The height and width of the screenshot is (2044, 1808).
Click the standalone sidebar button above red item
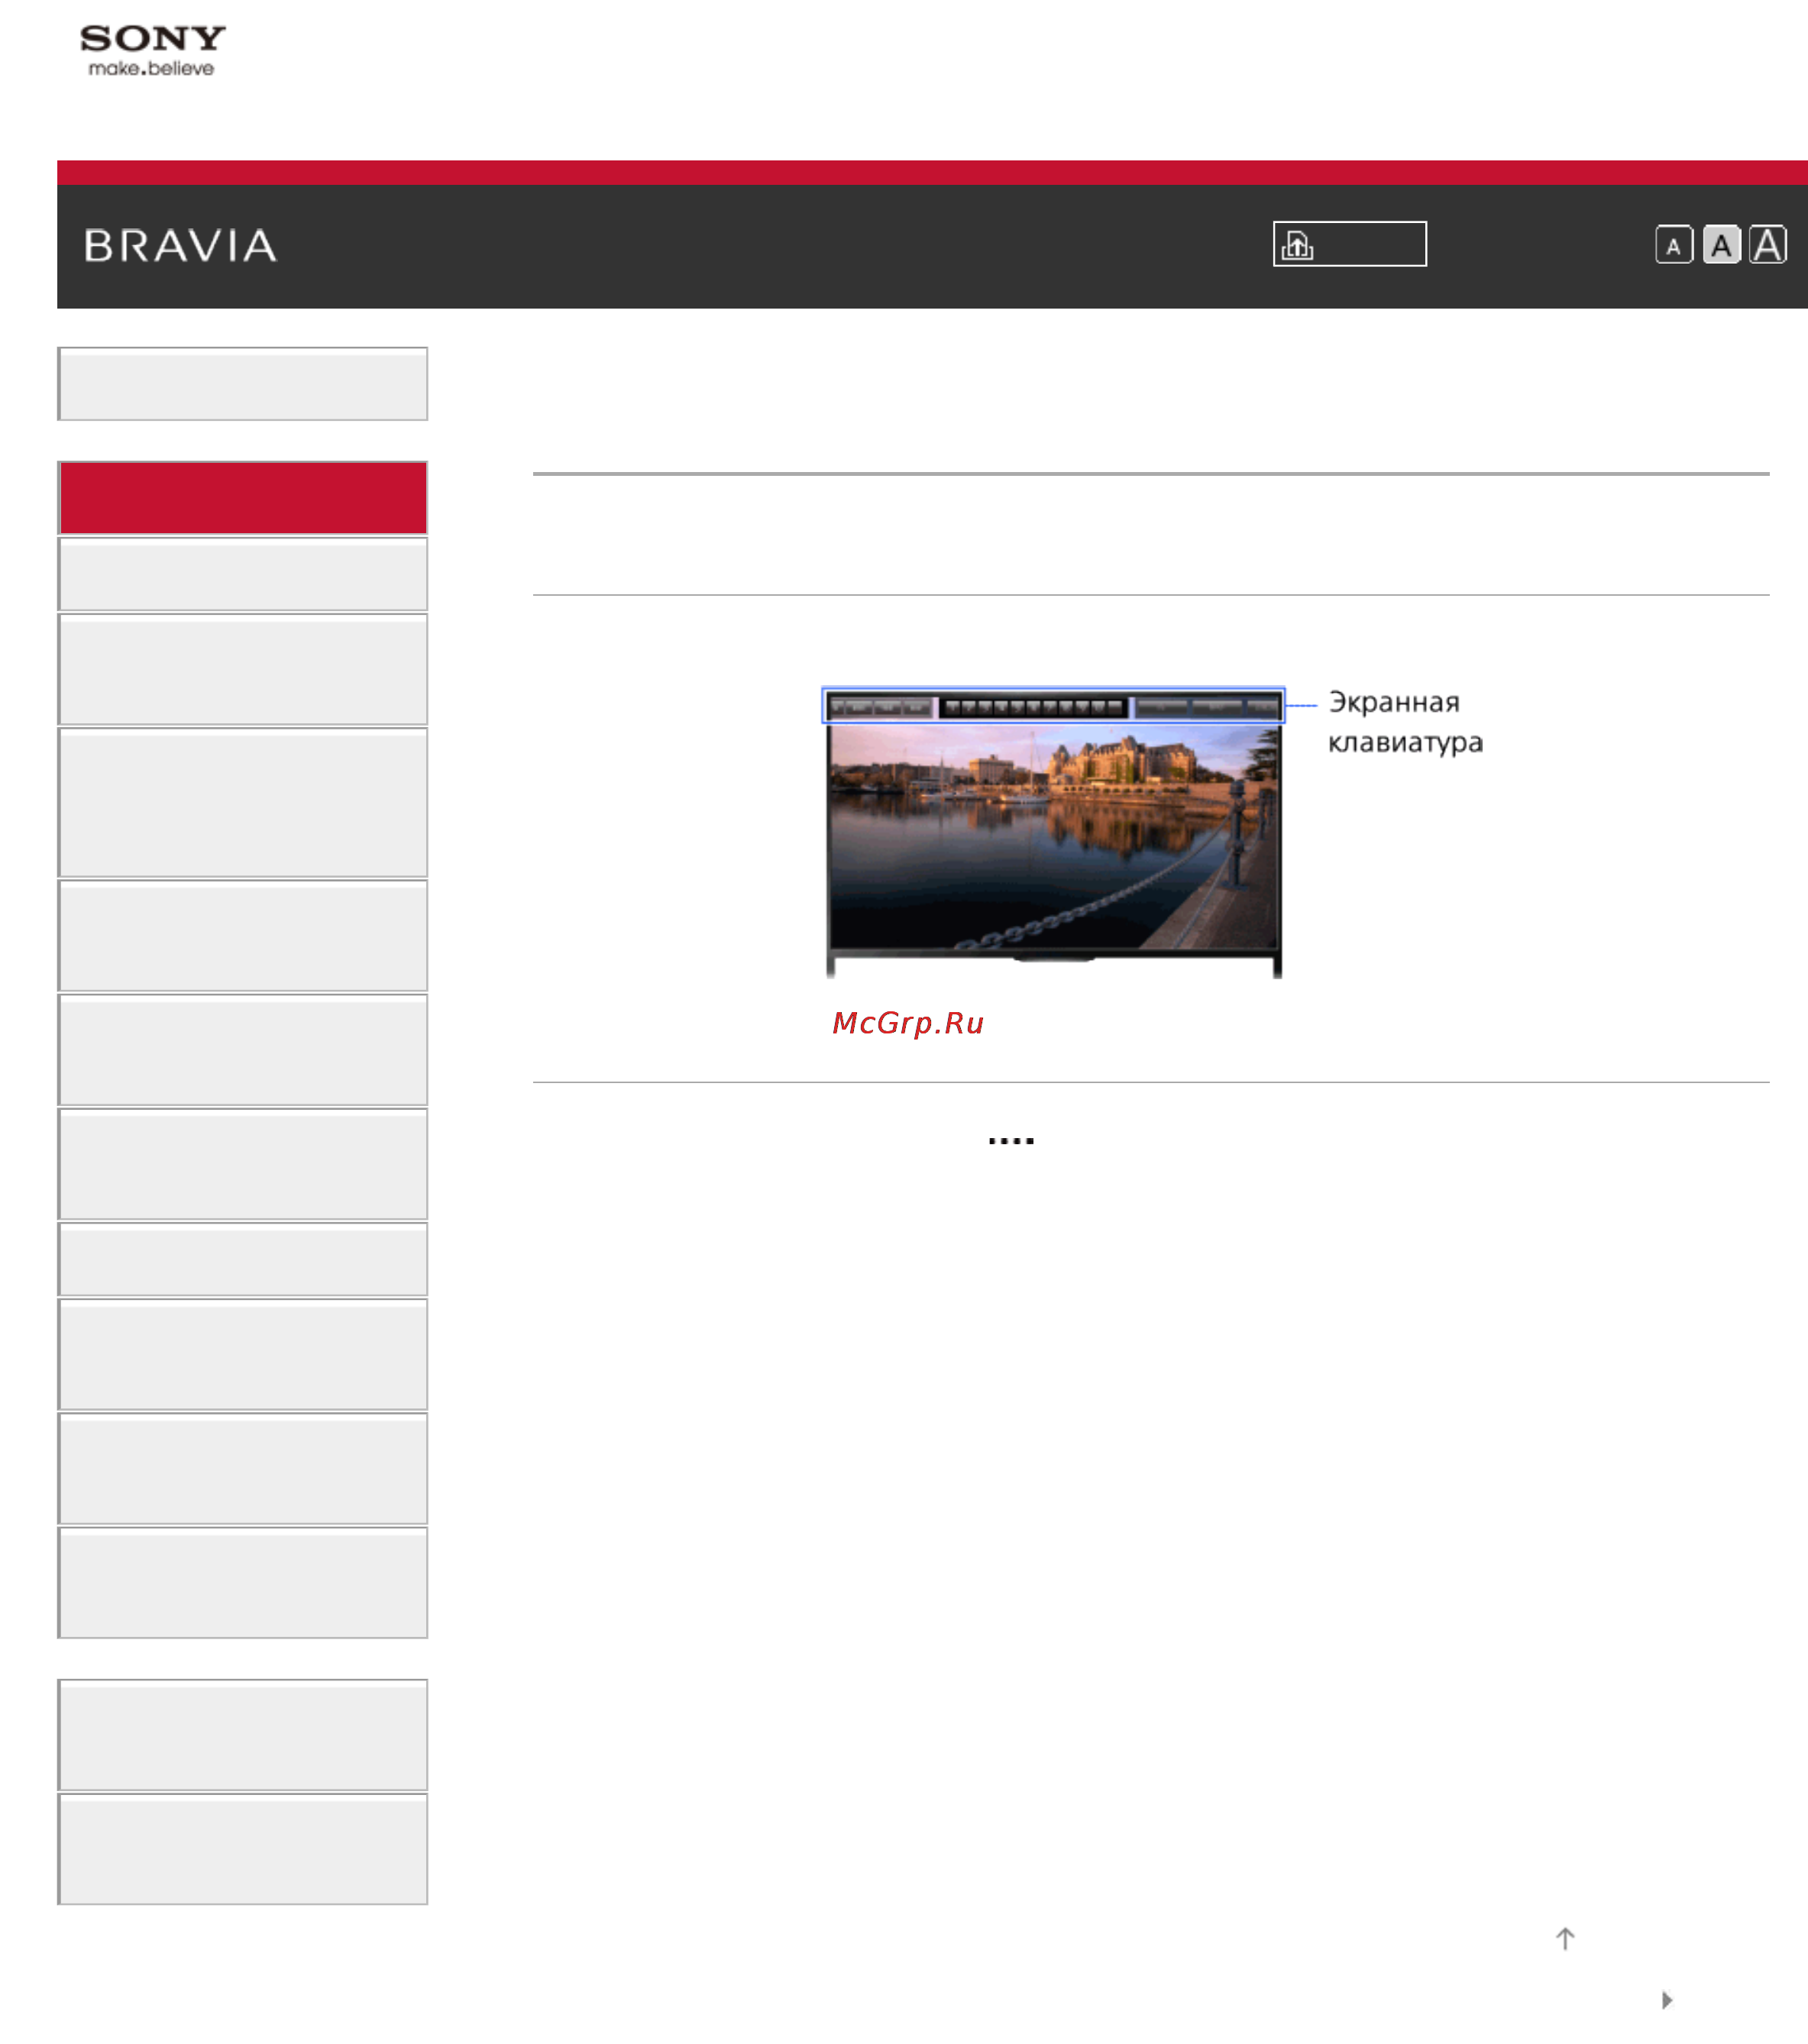tap(243, 384)
